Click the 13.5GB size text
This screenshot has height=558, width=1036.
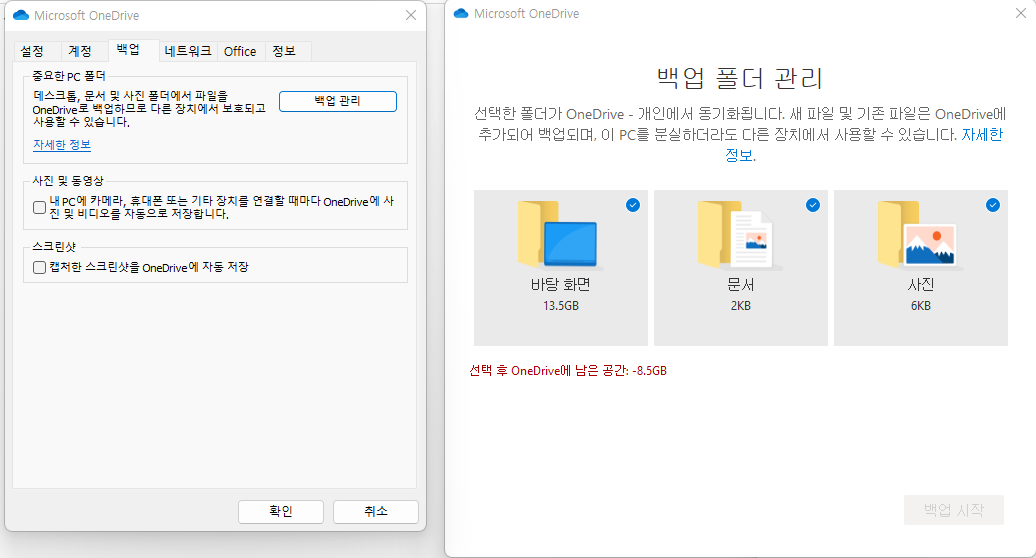561,306
